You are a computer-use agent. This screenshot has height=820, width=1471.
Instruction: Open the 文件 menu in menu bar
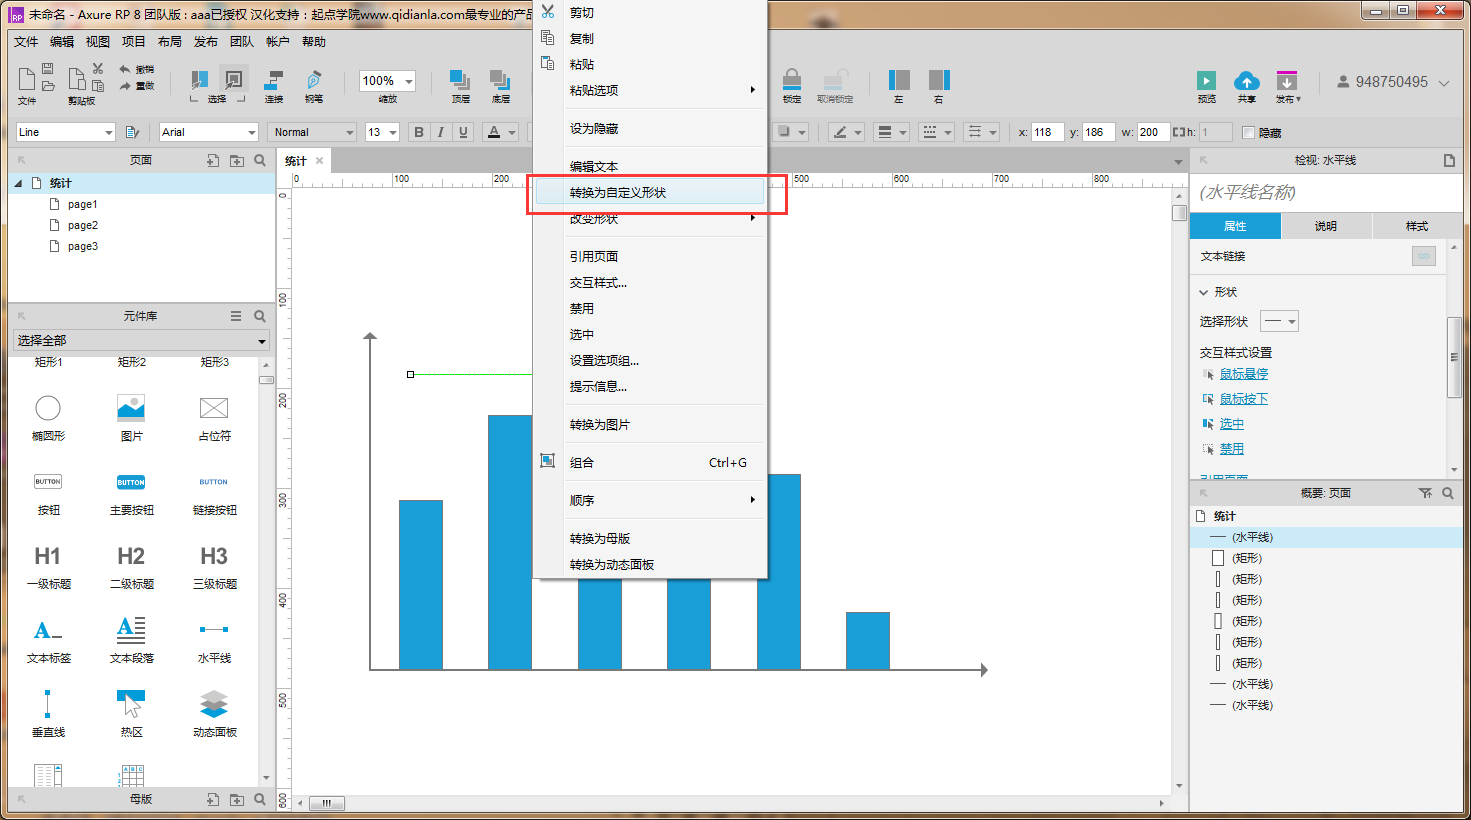(x=26, y=42)
